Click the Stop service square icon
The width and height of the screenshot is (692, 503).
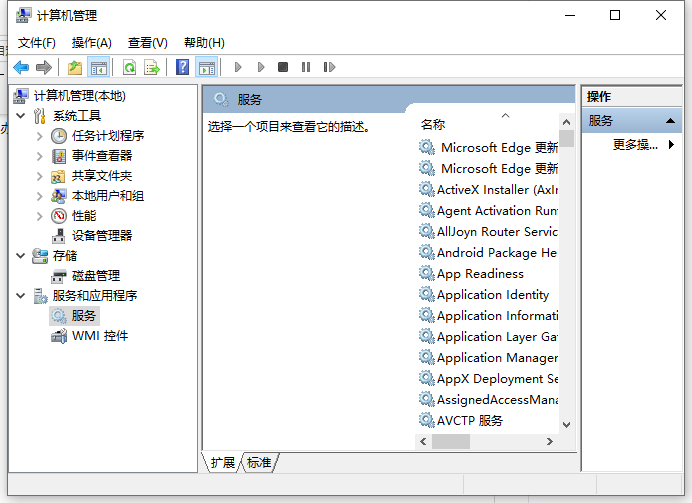point(283,67)
